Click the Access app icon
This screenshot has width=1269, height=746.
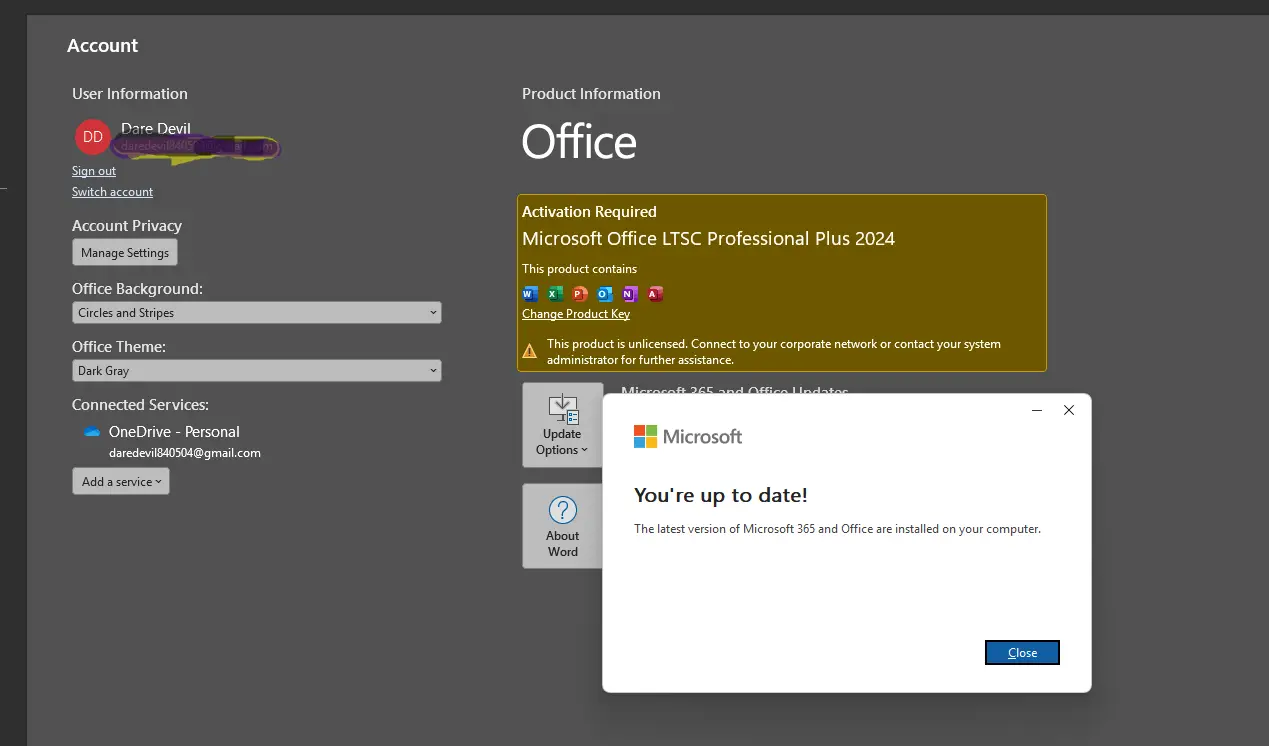655,294
